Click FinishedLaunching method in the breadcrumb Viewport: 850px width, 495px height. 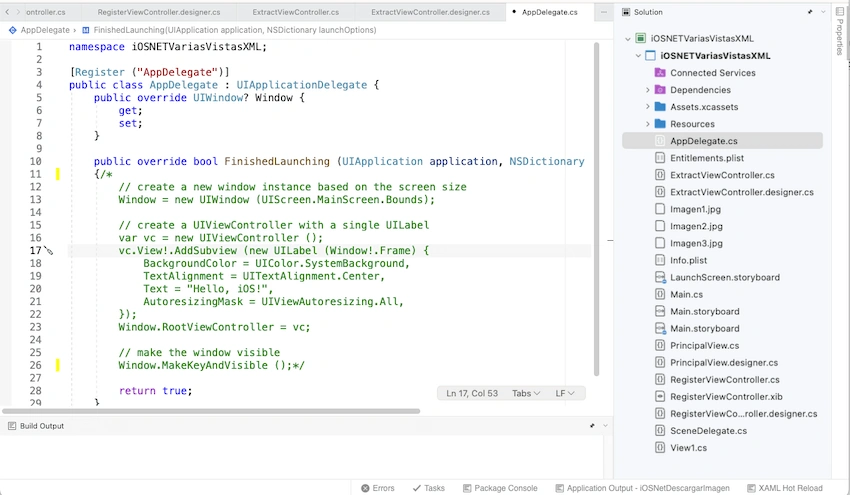click(235, 30)
